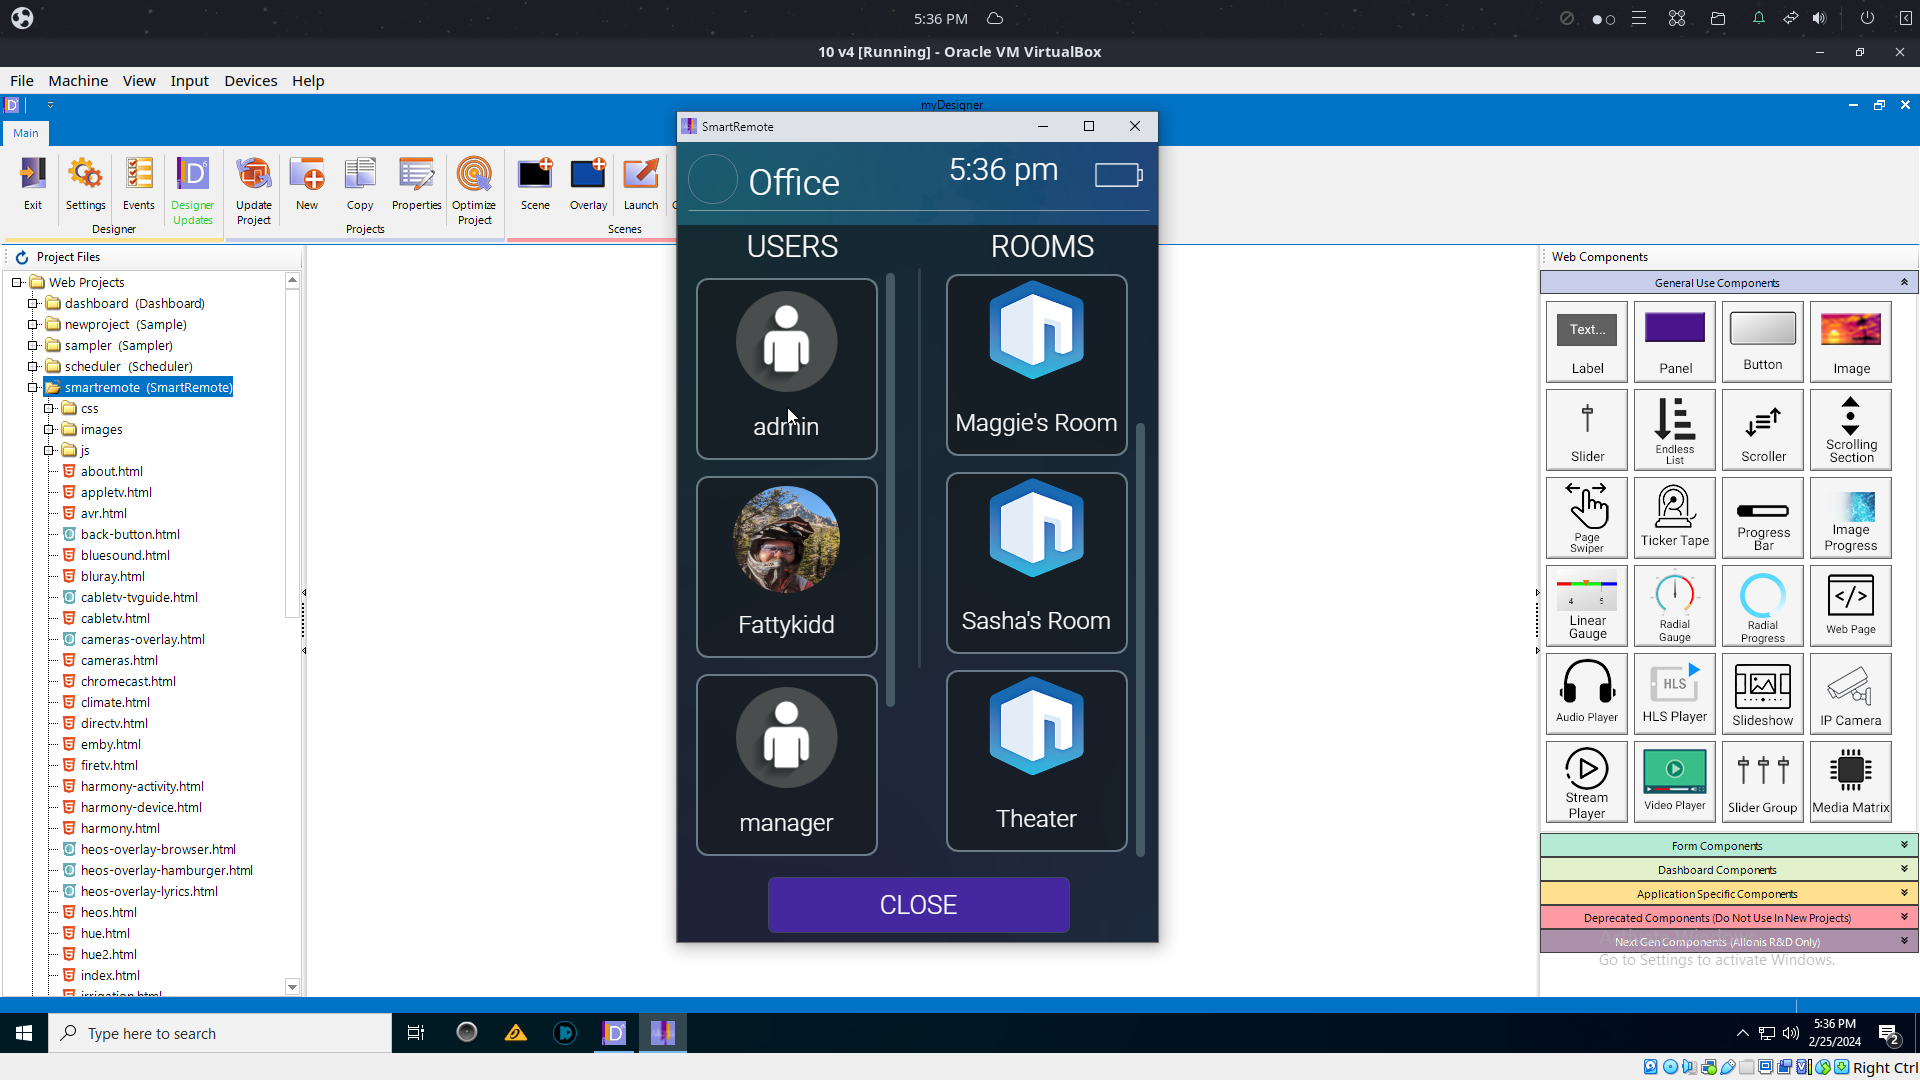
Task: Select the Media Matrix component
Action: pyautogui.click(x=1851, y=782)
